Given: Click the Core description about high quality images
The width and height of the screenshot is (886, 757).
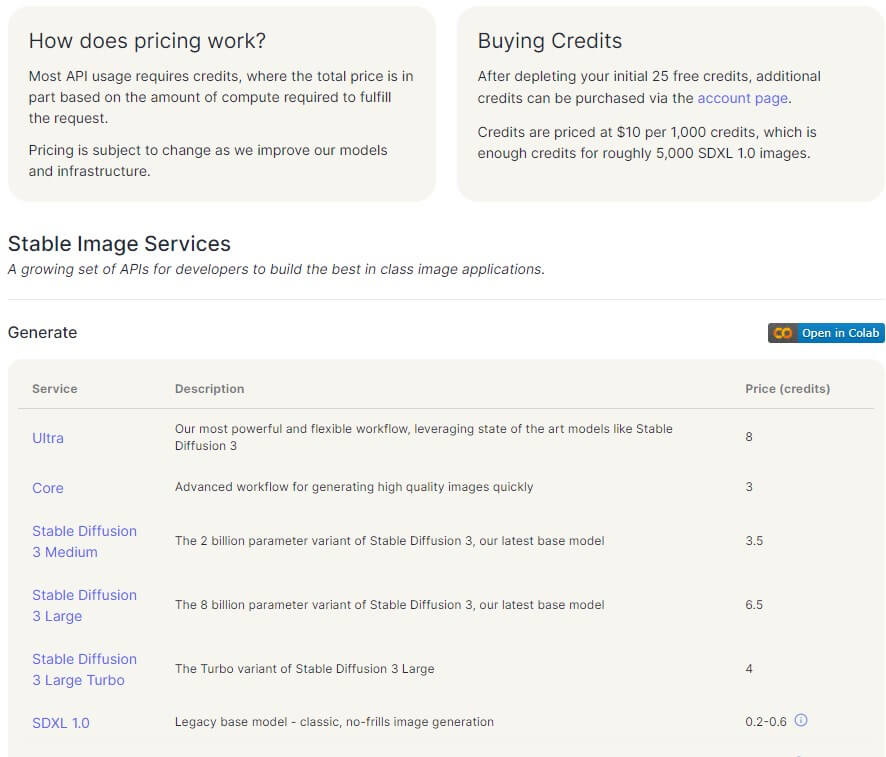Looking at the screenshot, I should [354, 487].
